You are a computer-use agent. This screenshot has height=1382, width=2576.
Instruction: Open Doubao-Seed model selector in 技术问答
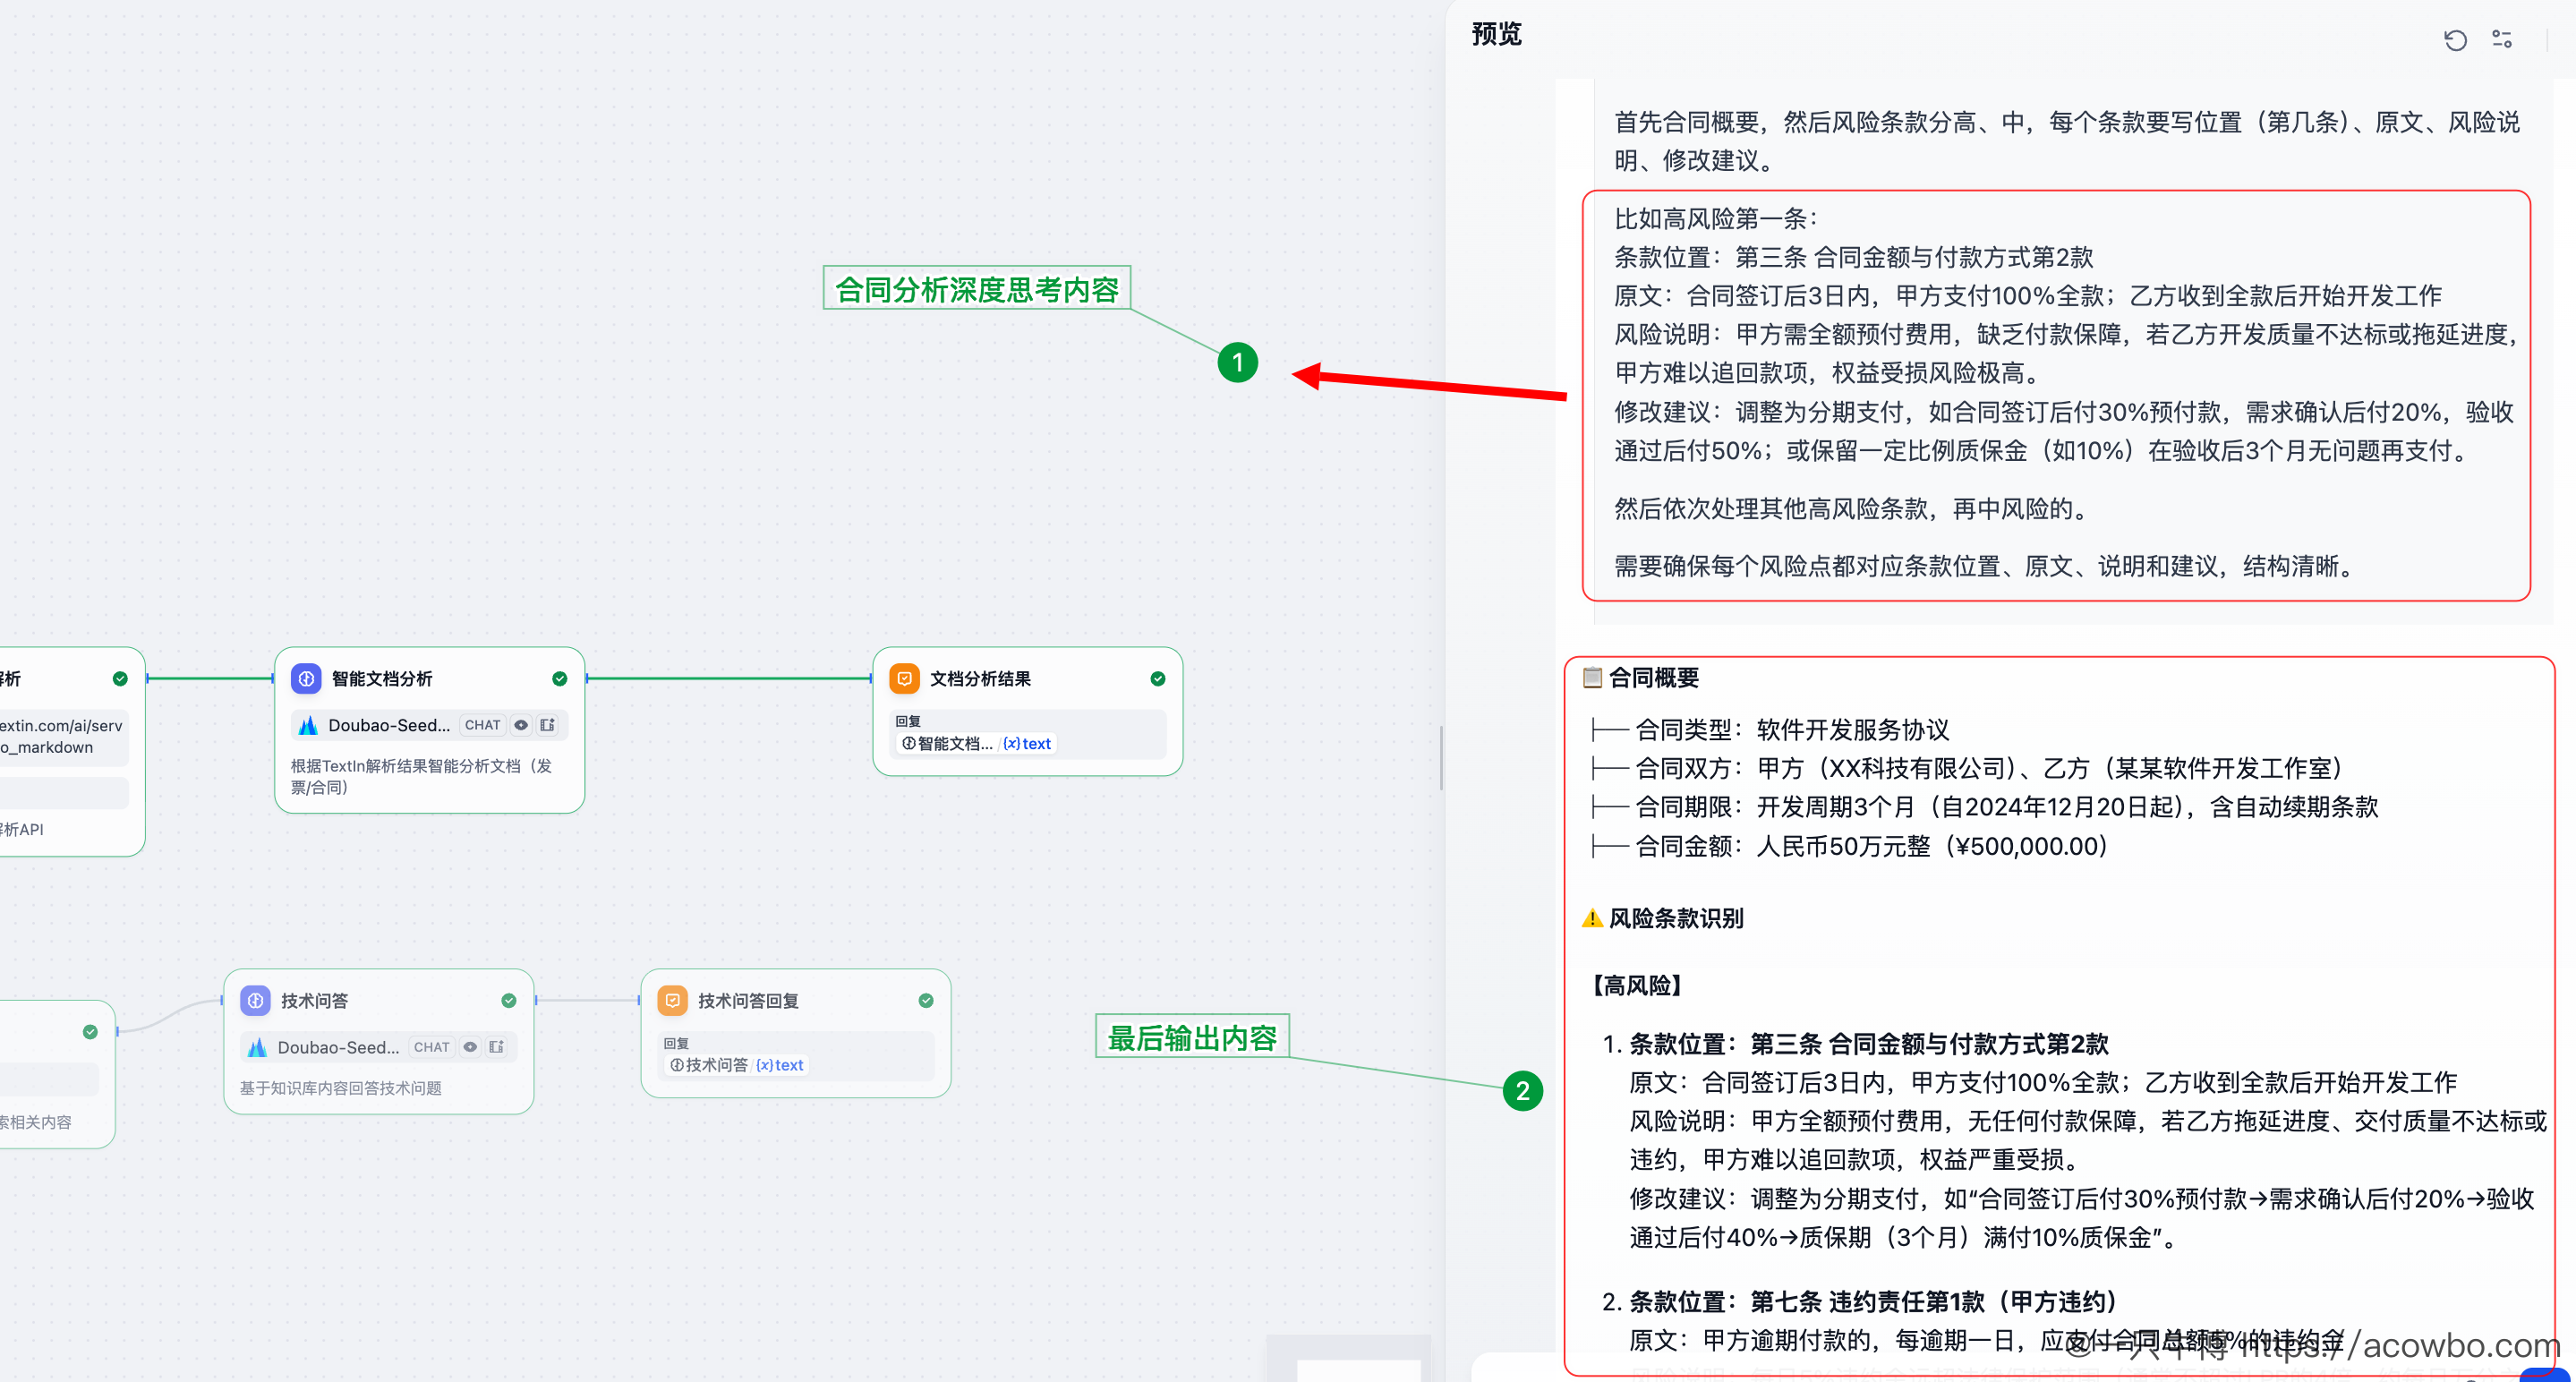[338, 1047]
